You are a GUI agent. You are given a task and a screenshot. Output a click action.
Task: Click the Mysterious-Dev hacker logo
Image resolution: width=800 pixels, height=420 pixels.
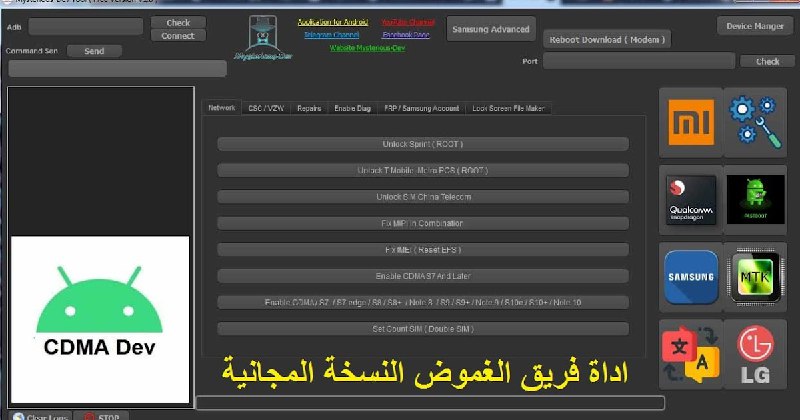[x=263, y=38]
